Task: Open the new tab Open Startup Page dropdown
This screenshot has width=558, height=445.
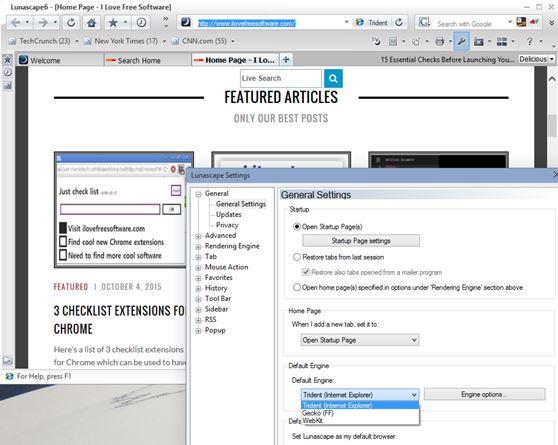Action: pos(360,340)
